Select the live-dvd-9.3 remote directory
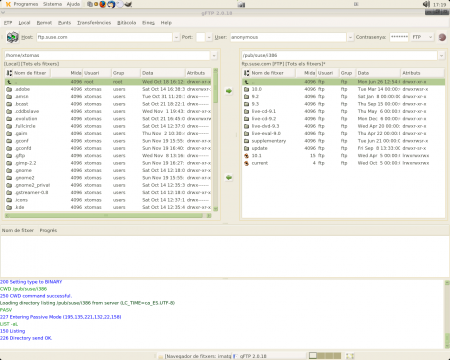Screen dimensions: 450x360 coord(343,126)
